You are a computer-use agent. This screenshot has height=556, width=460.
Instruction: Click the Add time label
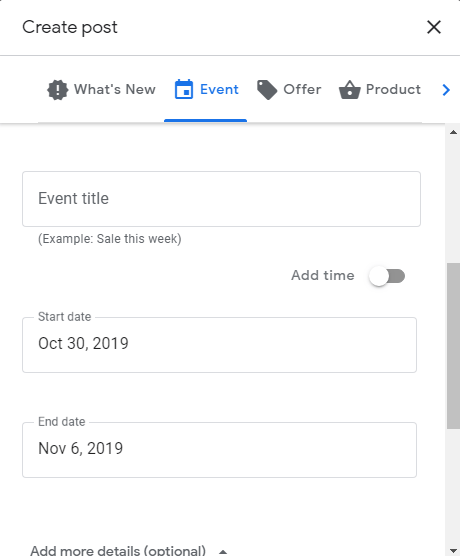[x=323, y=276]
